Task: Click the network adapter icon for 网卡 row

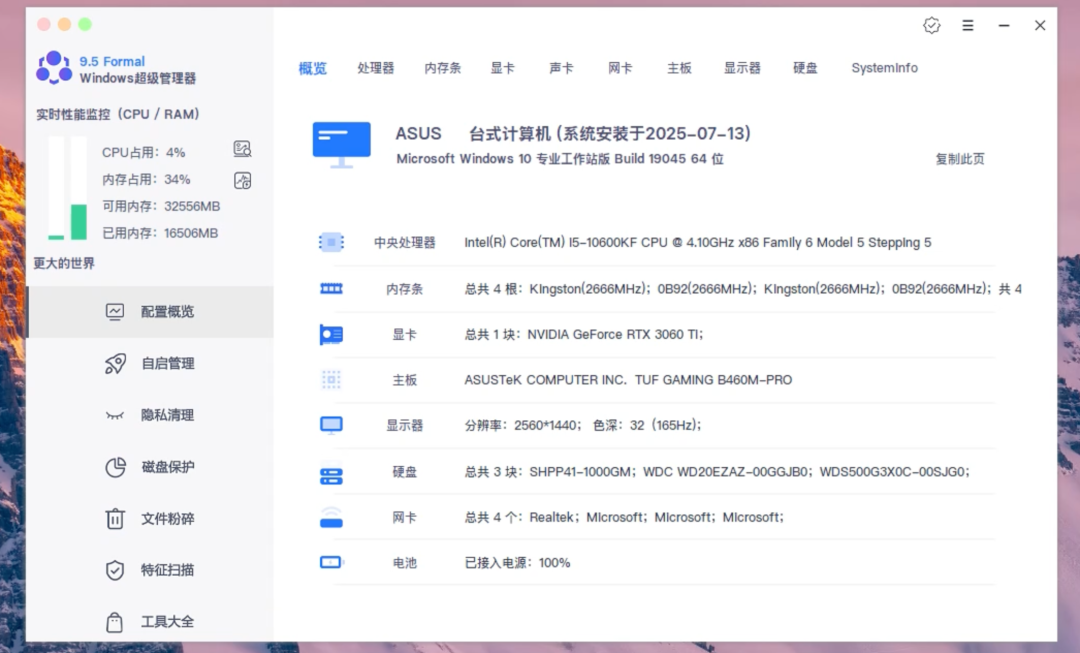Action: click(x=331, y=517)
